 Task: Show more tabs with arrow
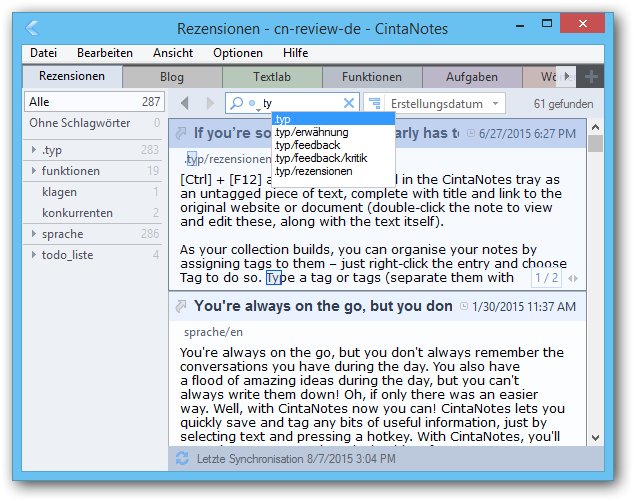tap(566, 76)
